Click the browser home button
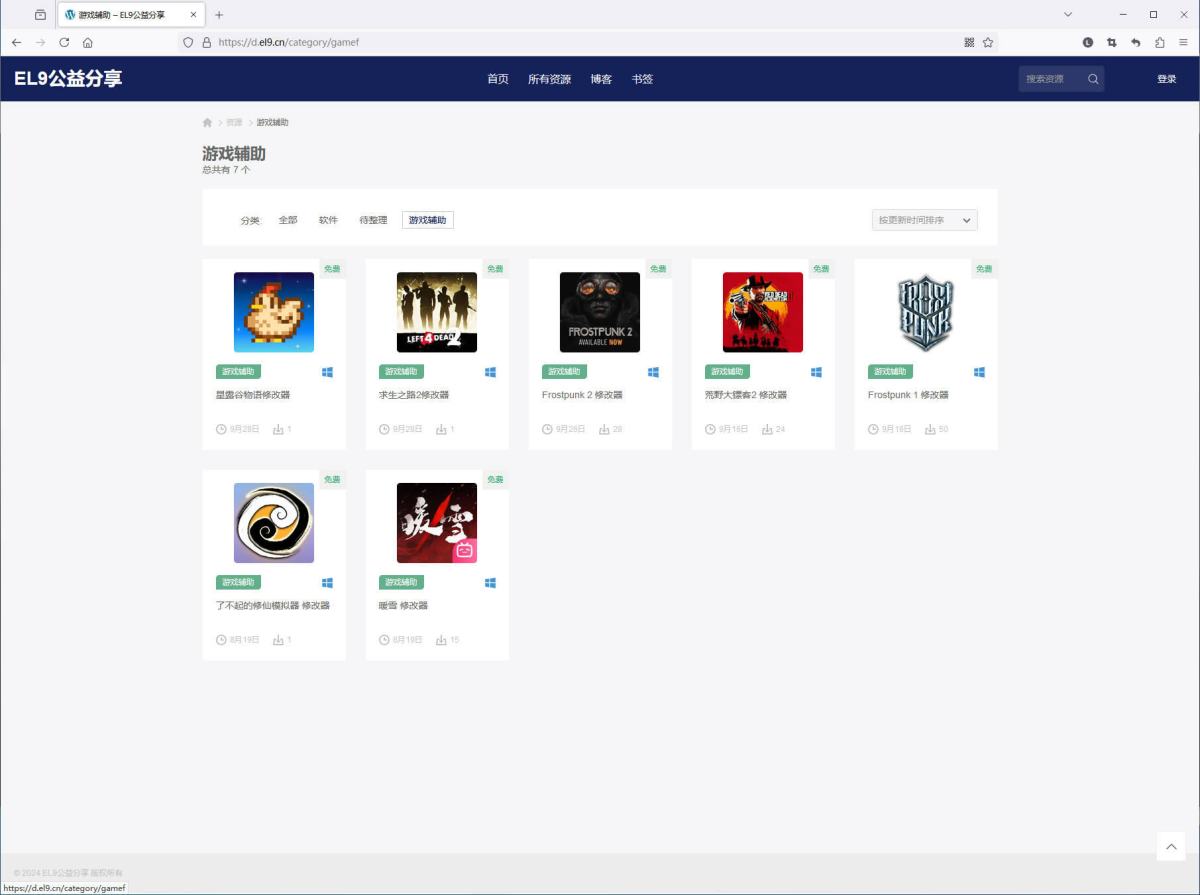Image resolution: width=1200 pixels, height=895 pixels. (x=88, y=43)
